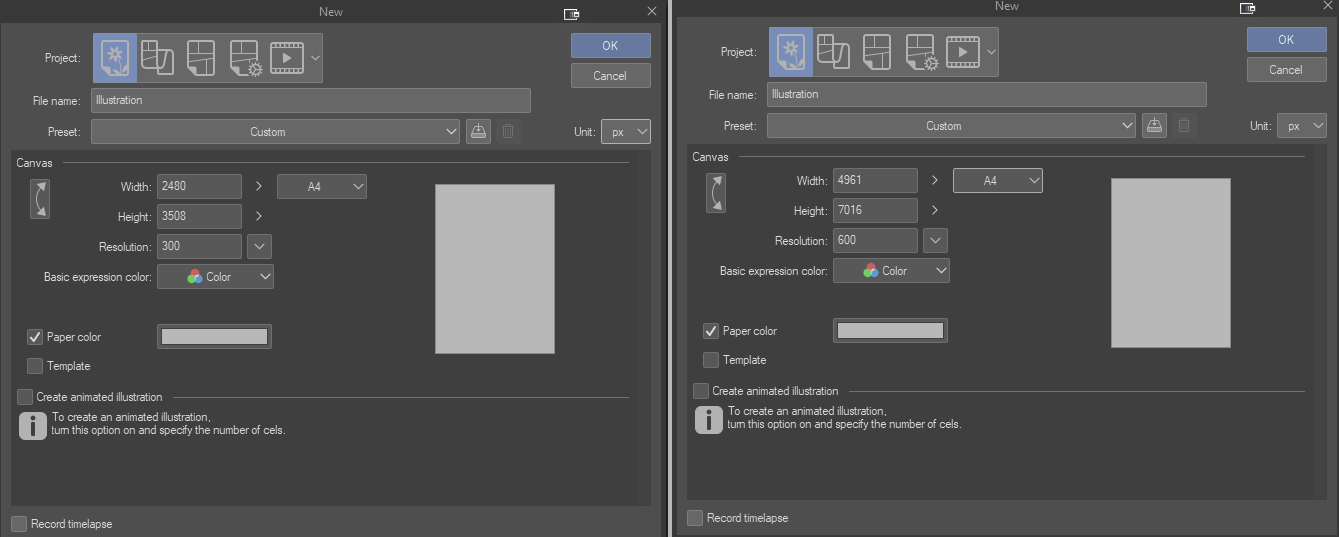This screenshot has width=1339, height=537.
Task: Click Cancel in the left dialog
Action: [611, 76]
